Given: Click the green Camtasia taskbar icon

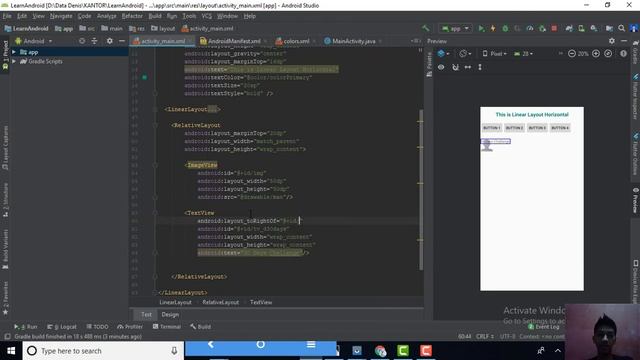Looking at the screenshot, I should tap(403, 351).
